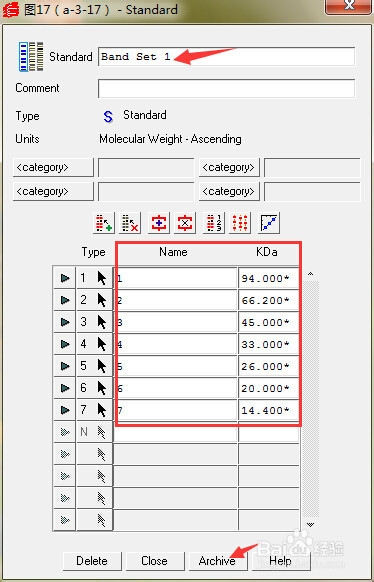Click the KDa cell showing 45.000
The image size is (374, 582).
[269, 322]
